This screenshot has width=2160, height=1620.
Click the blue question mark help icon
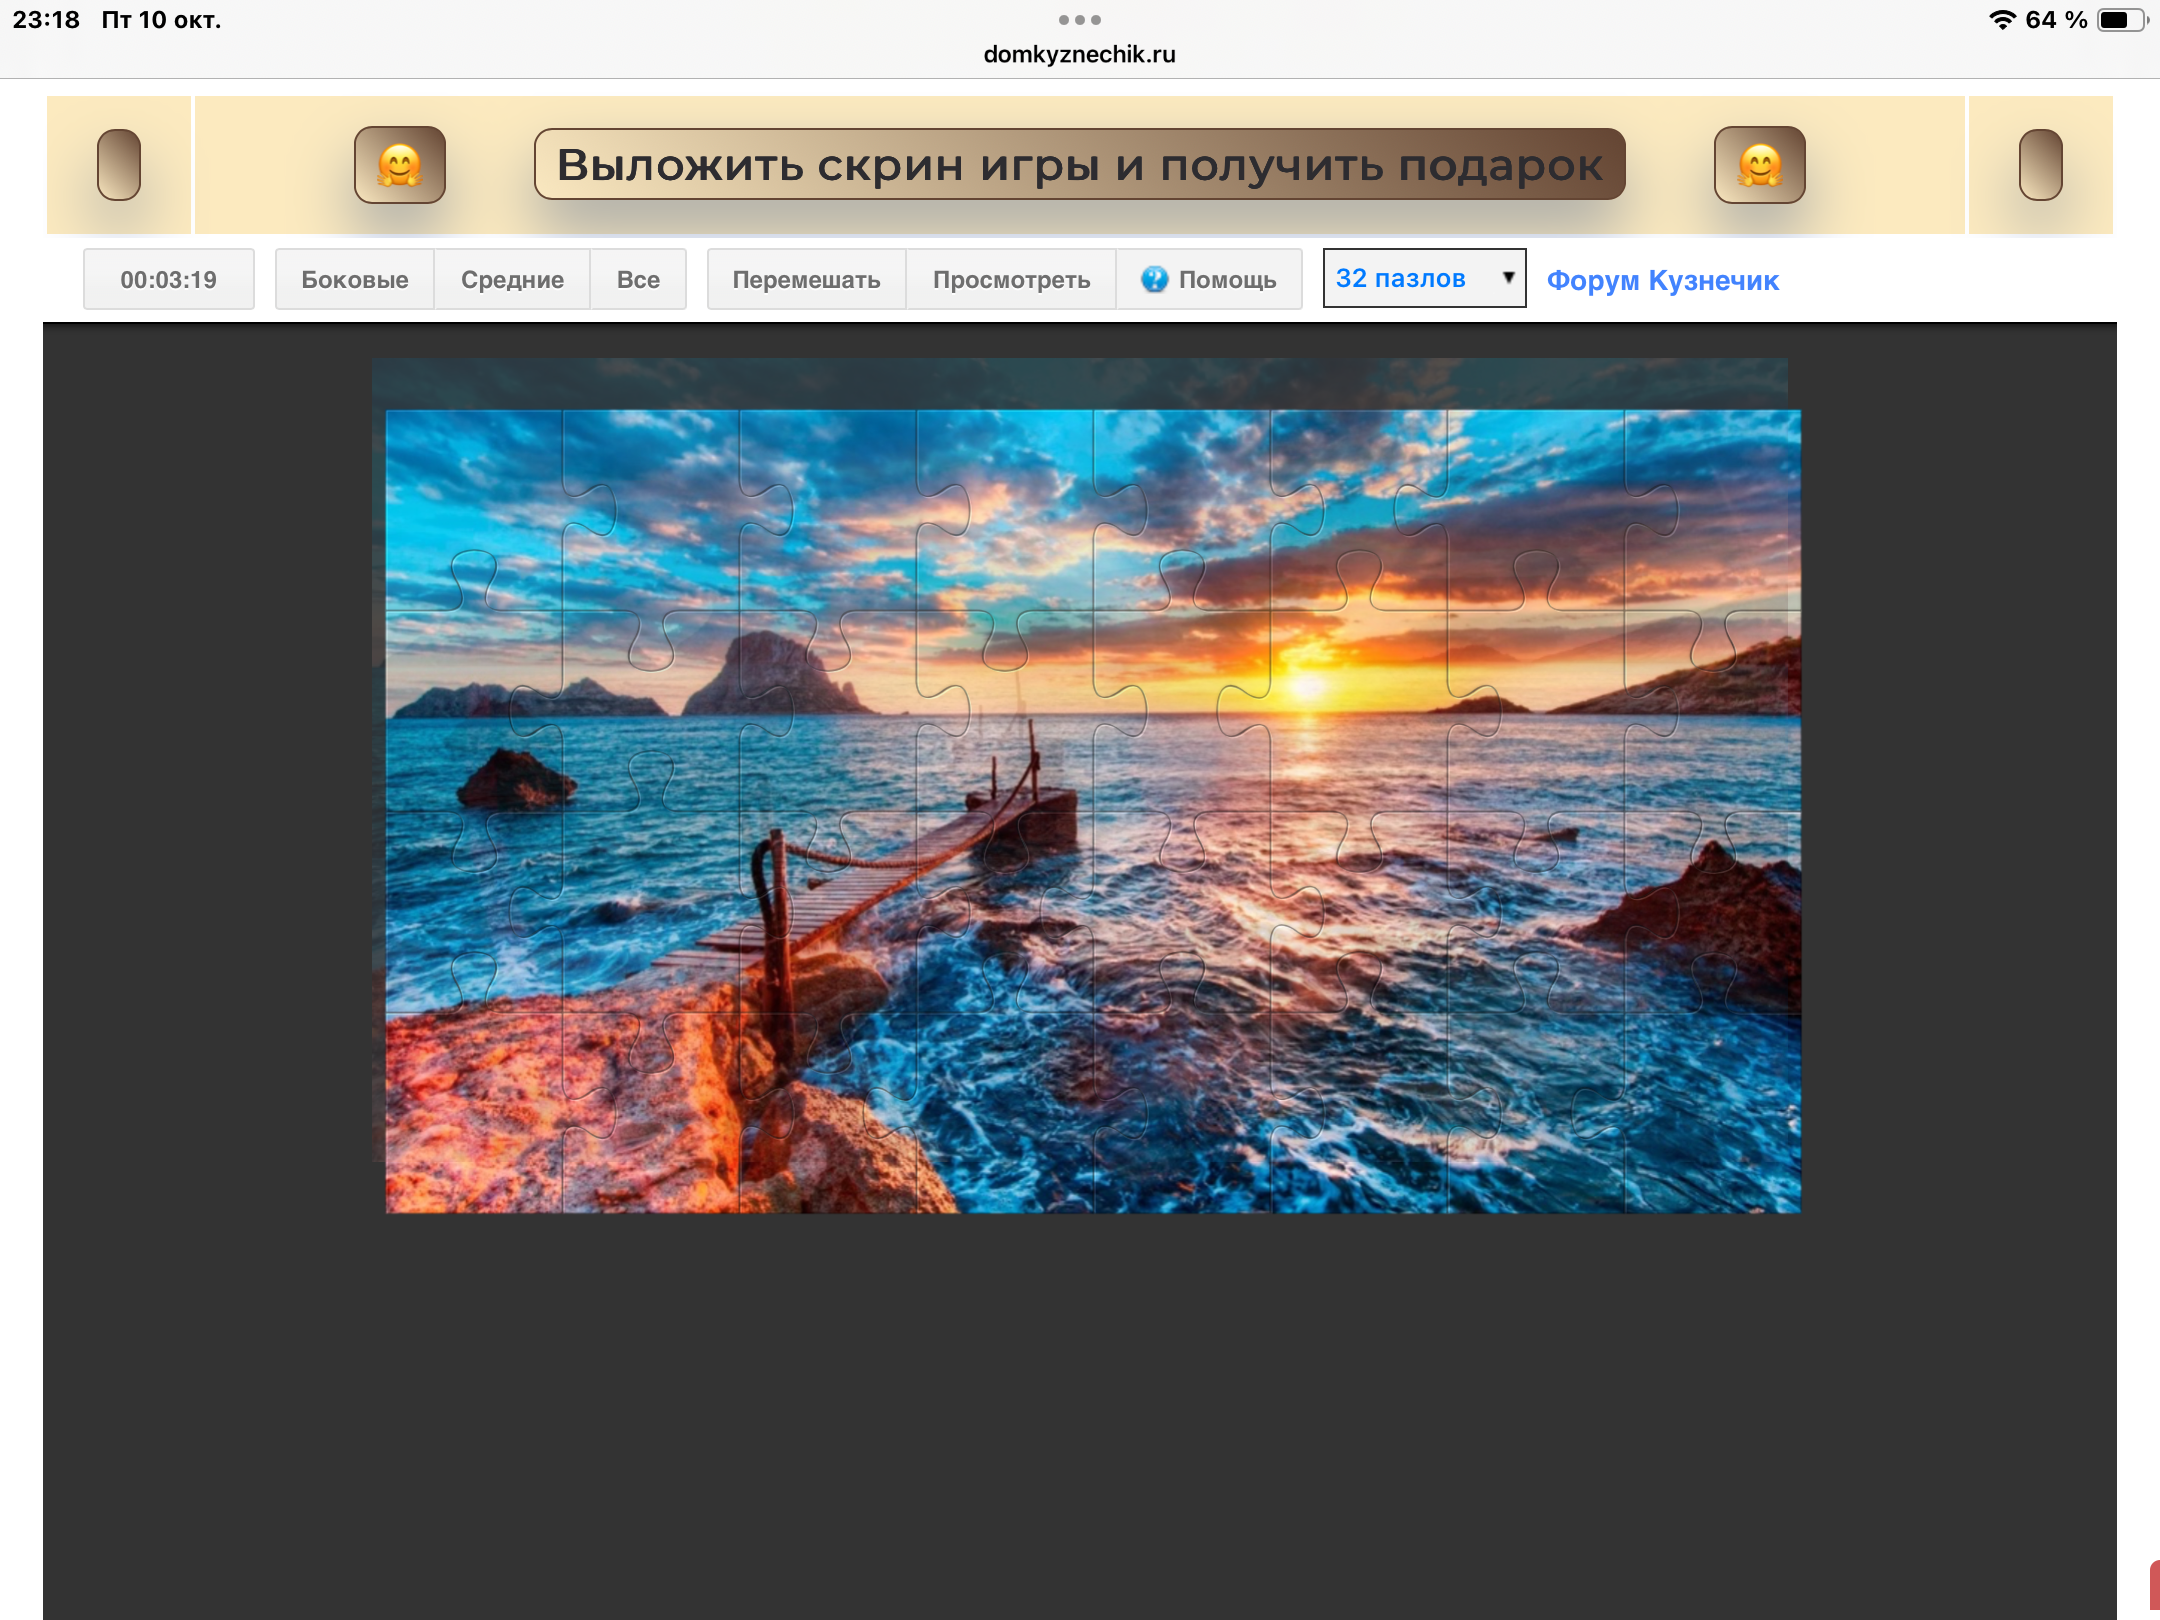[x=1154, y=279]
